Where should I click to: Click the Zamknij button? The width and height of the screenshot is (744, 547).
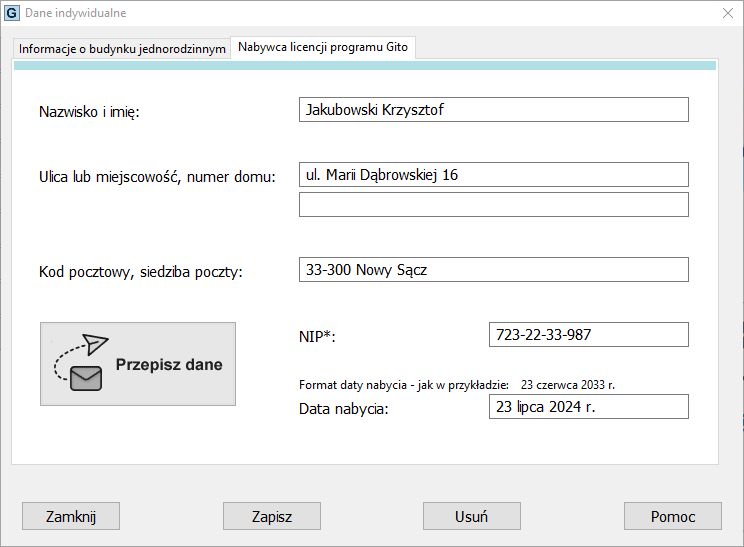click(x=71, y=516)
